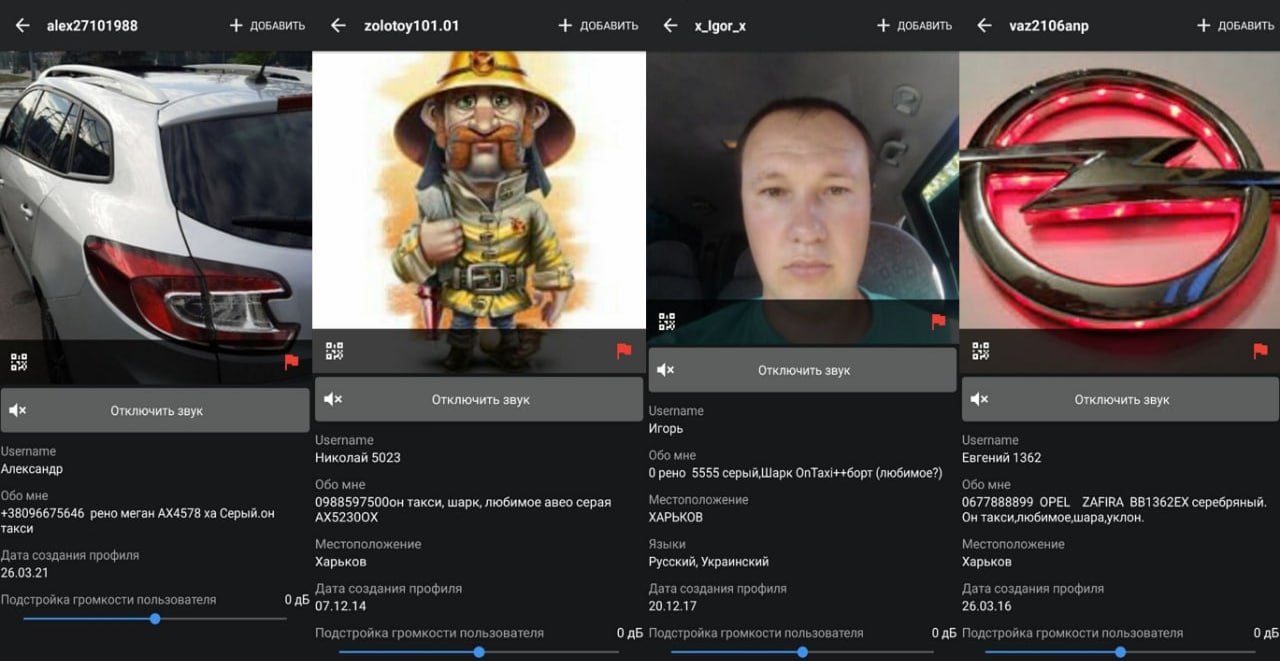
Task: Report alex27101988 with the red flag
Action: tap(291, 362)
